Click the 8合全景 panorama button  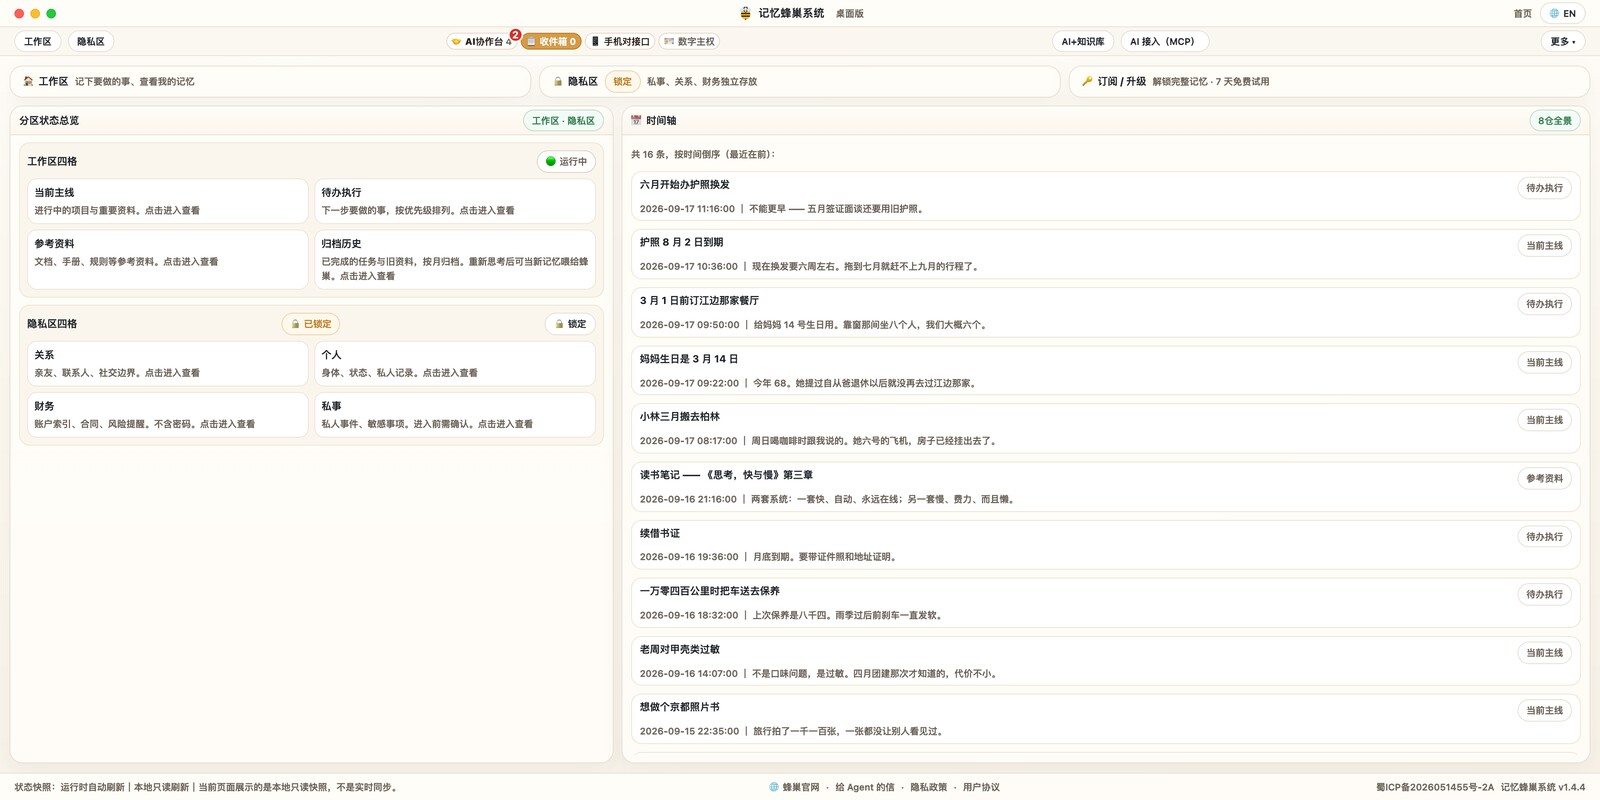click(x=1555, y=121)
